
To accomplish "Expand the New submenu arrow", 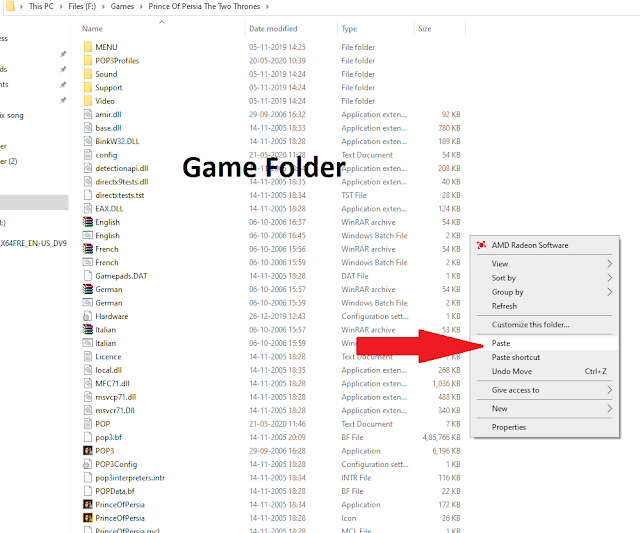I will (609, 409).
